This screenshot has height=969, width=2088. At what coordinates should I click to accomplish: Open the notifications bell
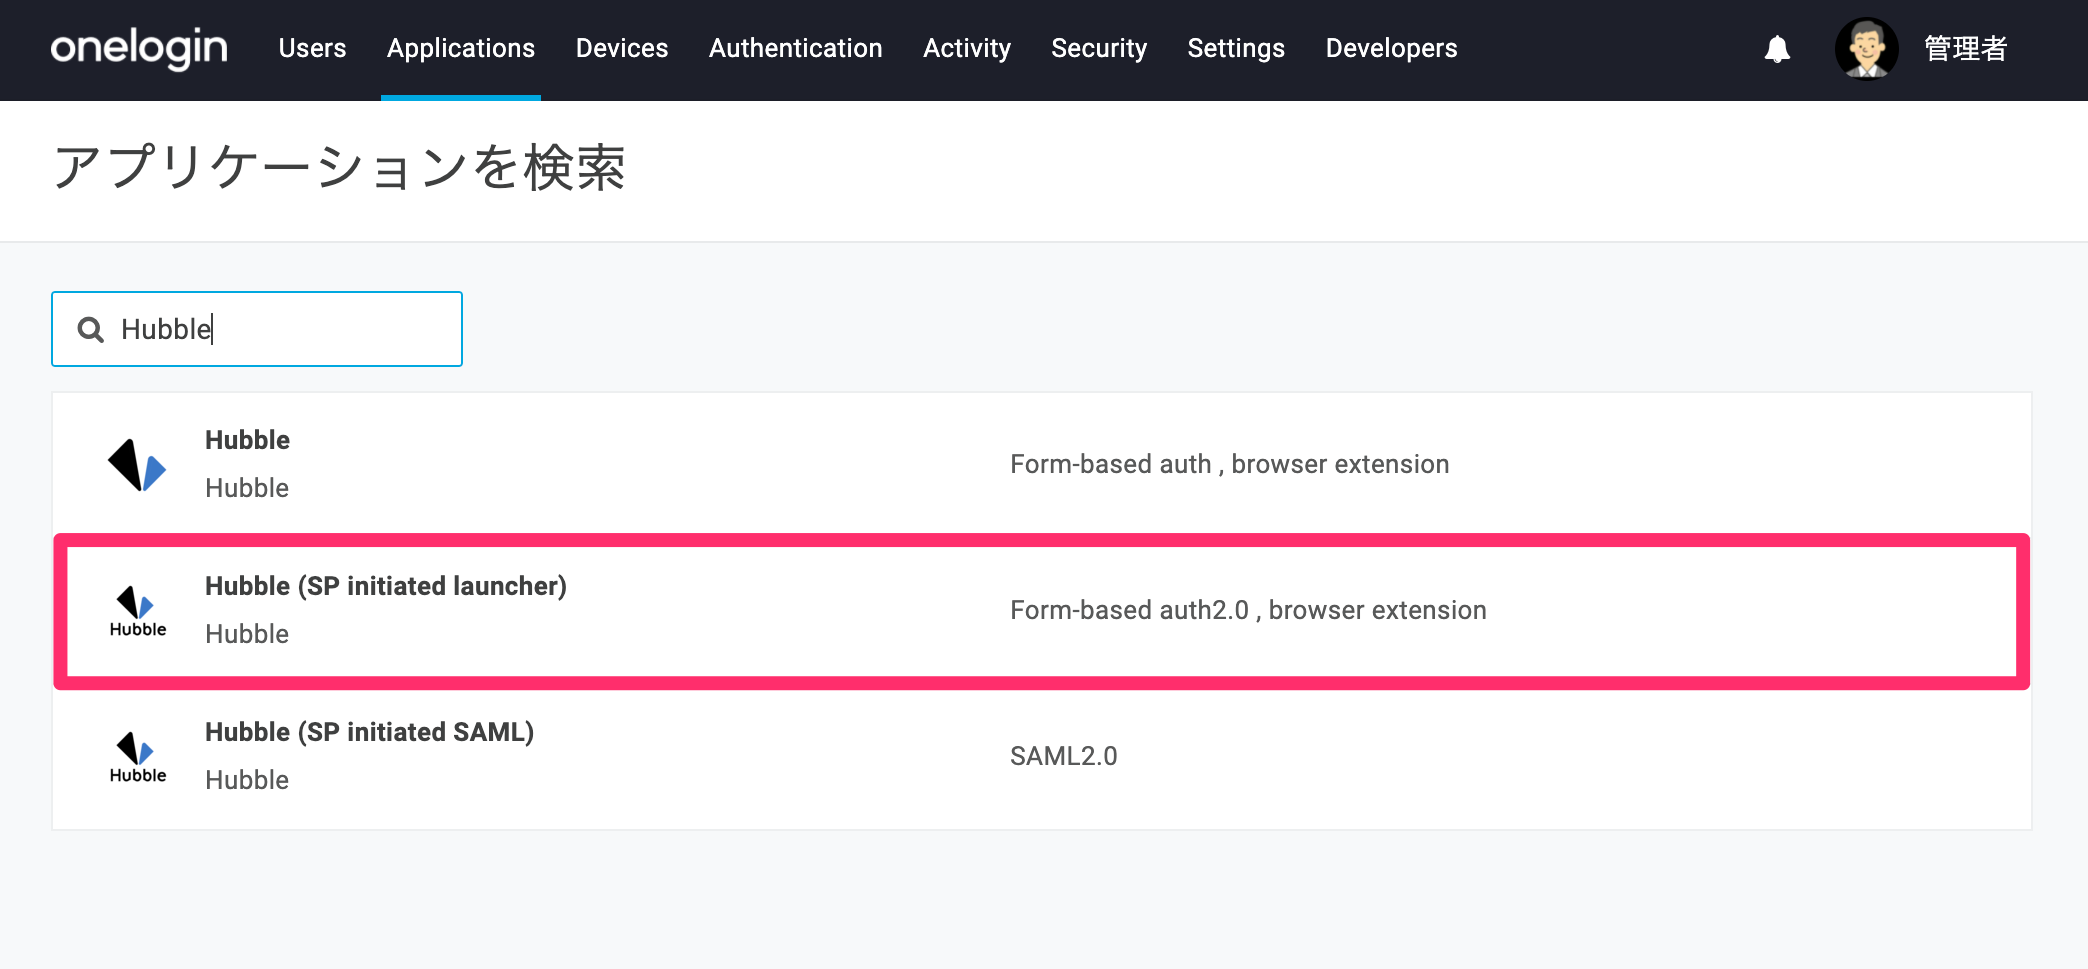tap(1777, 49)
